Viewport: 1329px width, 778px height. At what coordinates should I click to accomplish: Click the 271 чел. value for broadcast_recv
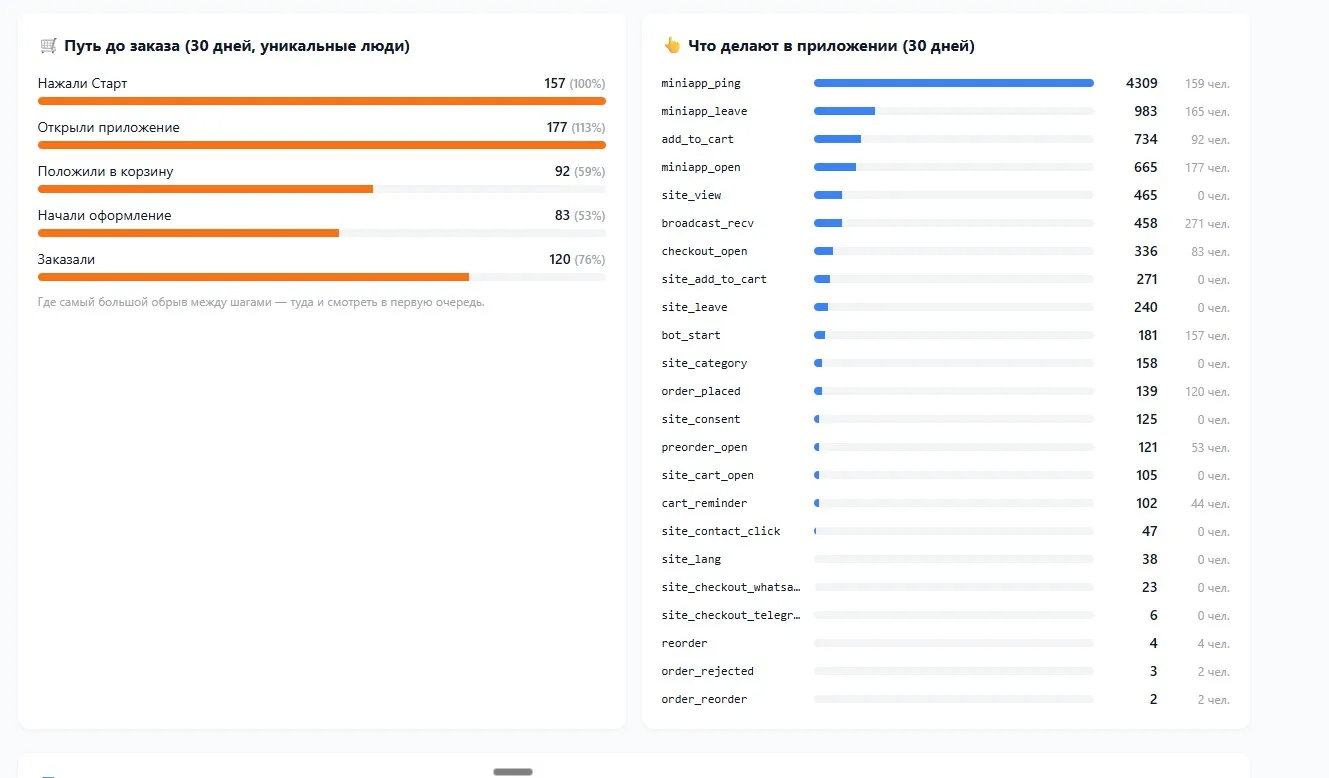point(1207,224)
